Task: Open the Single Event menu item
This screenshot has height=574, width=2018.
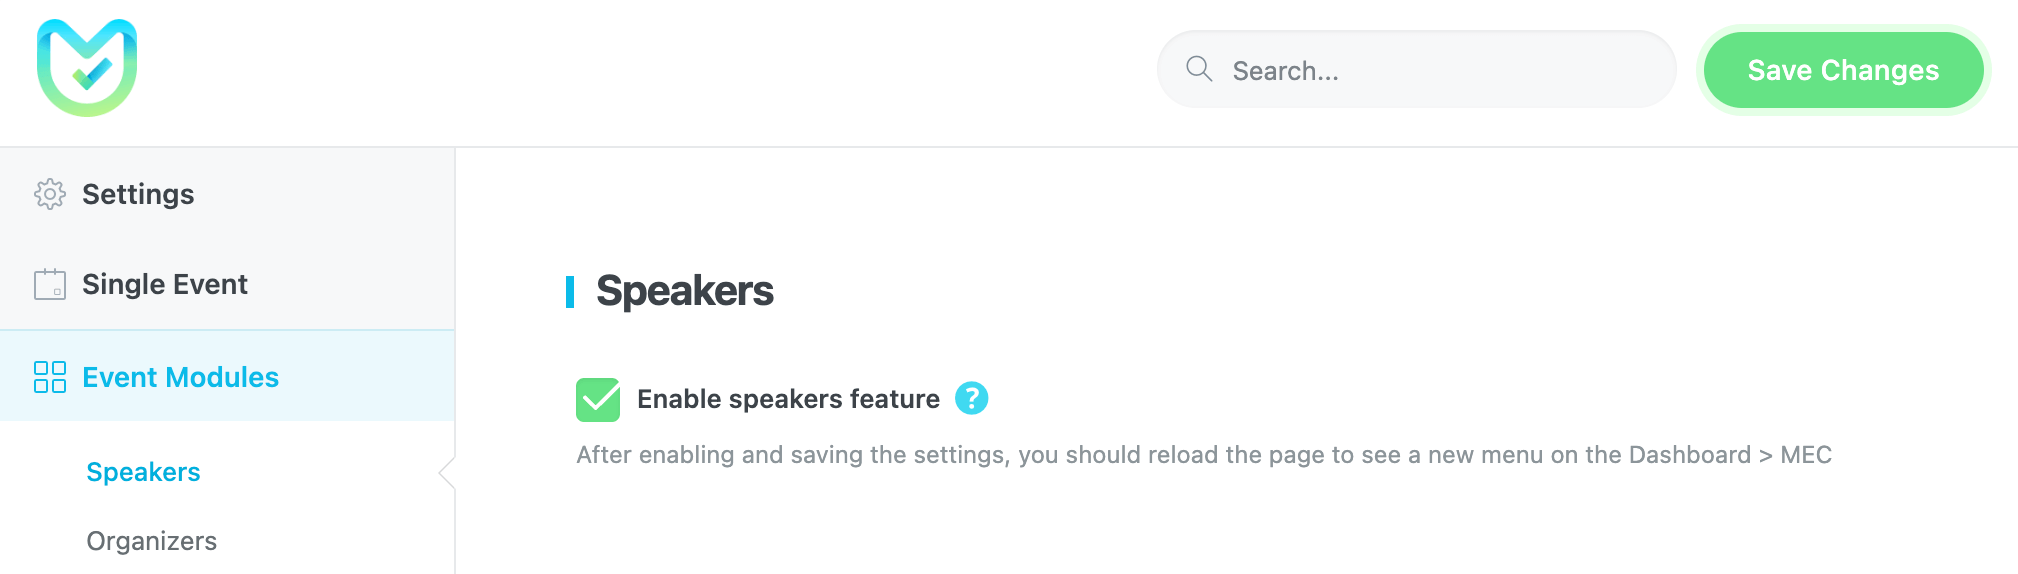Action: tap(165, 285)
